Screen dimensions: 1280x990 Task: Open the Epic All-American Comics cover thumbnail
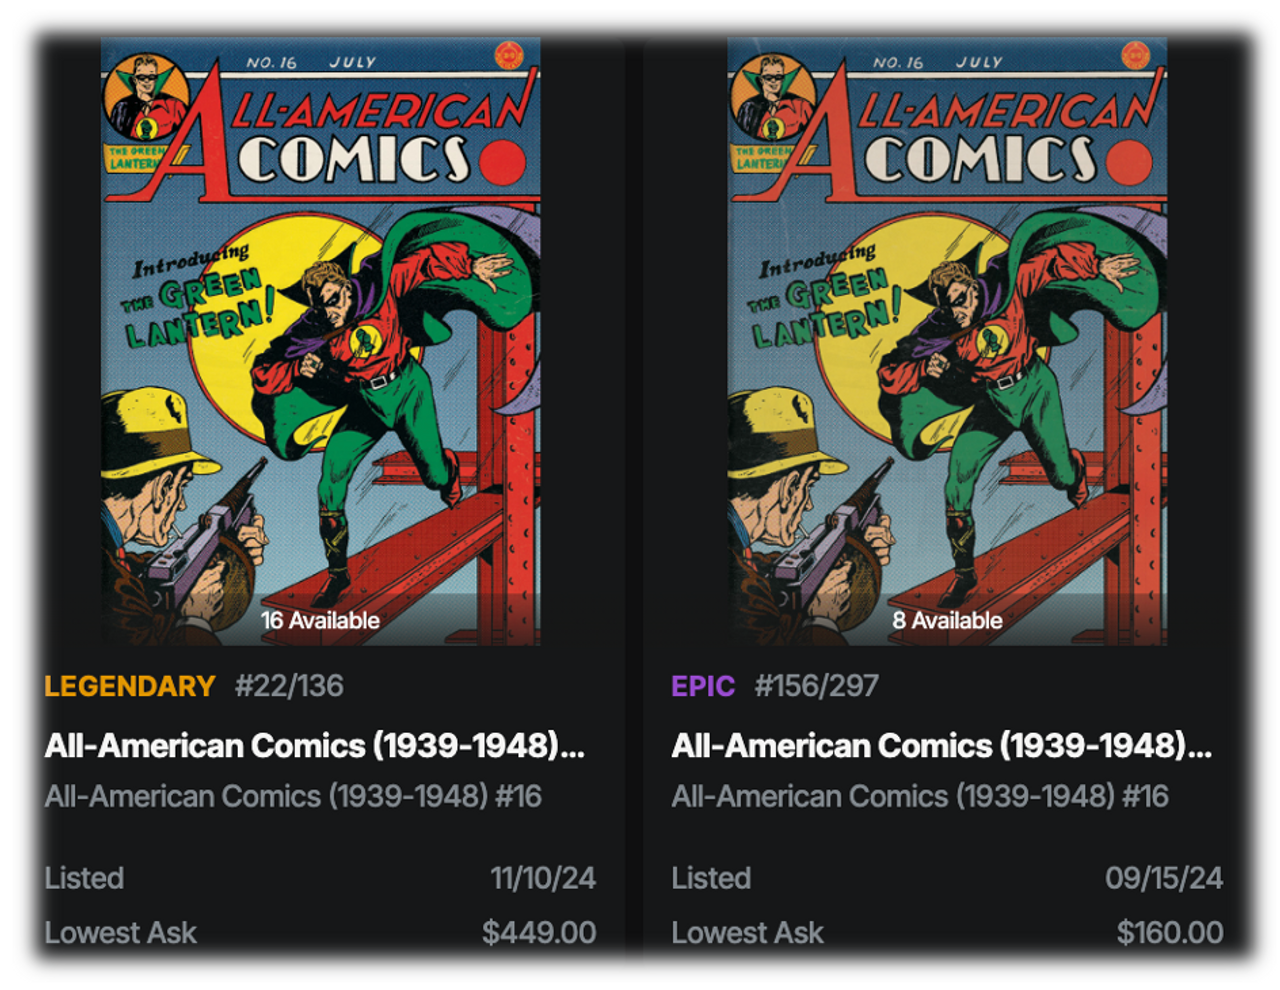947,341
